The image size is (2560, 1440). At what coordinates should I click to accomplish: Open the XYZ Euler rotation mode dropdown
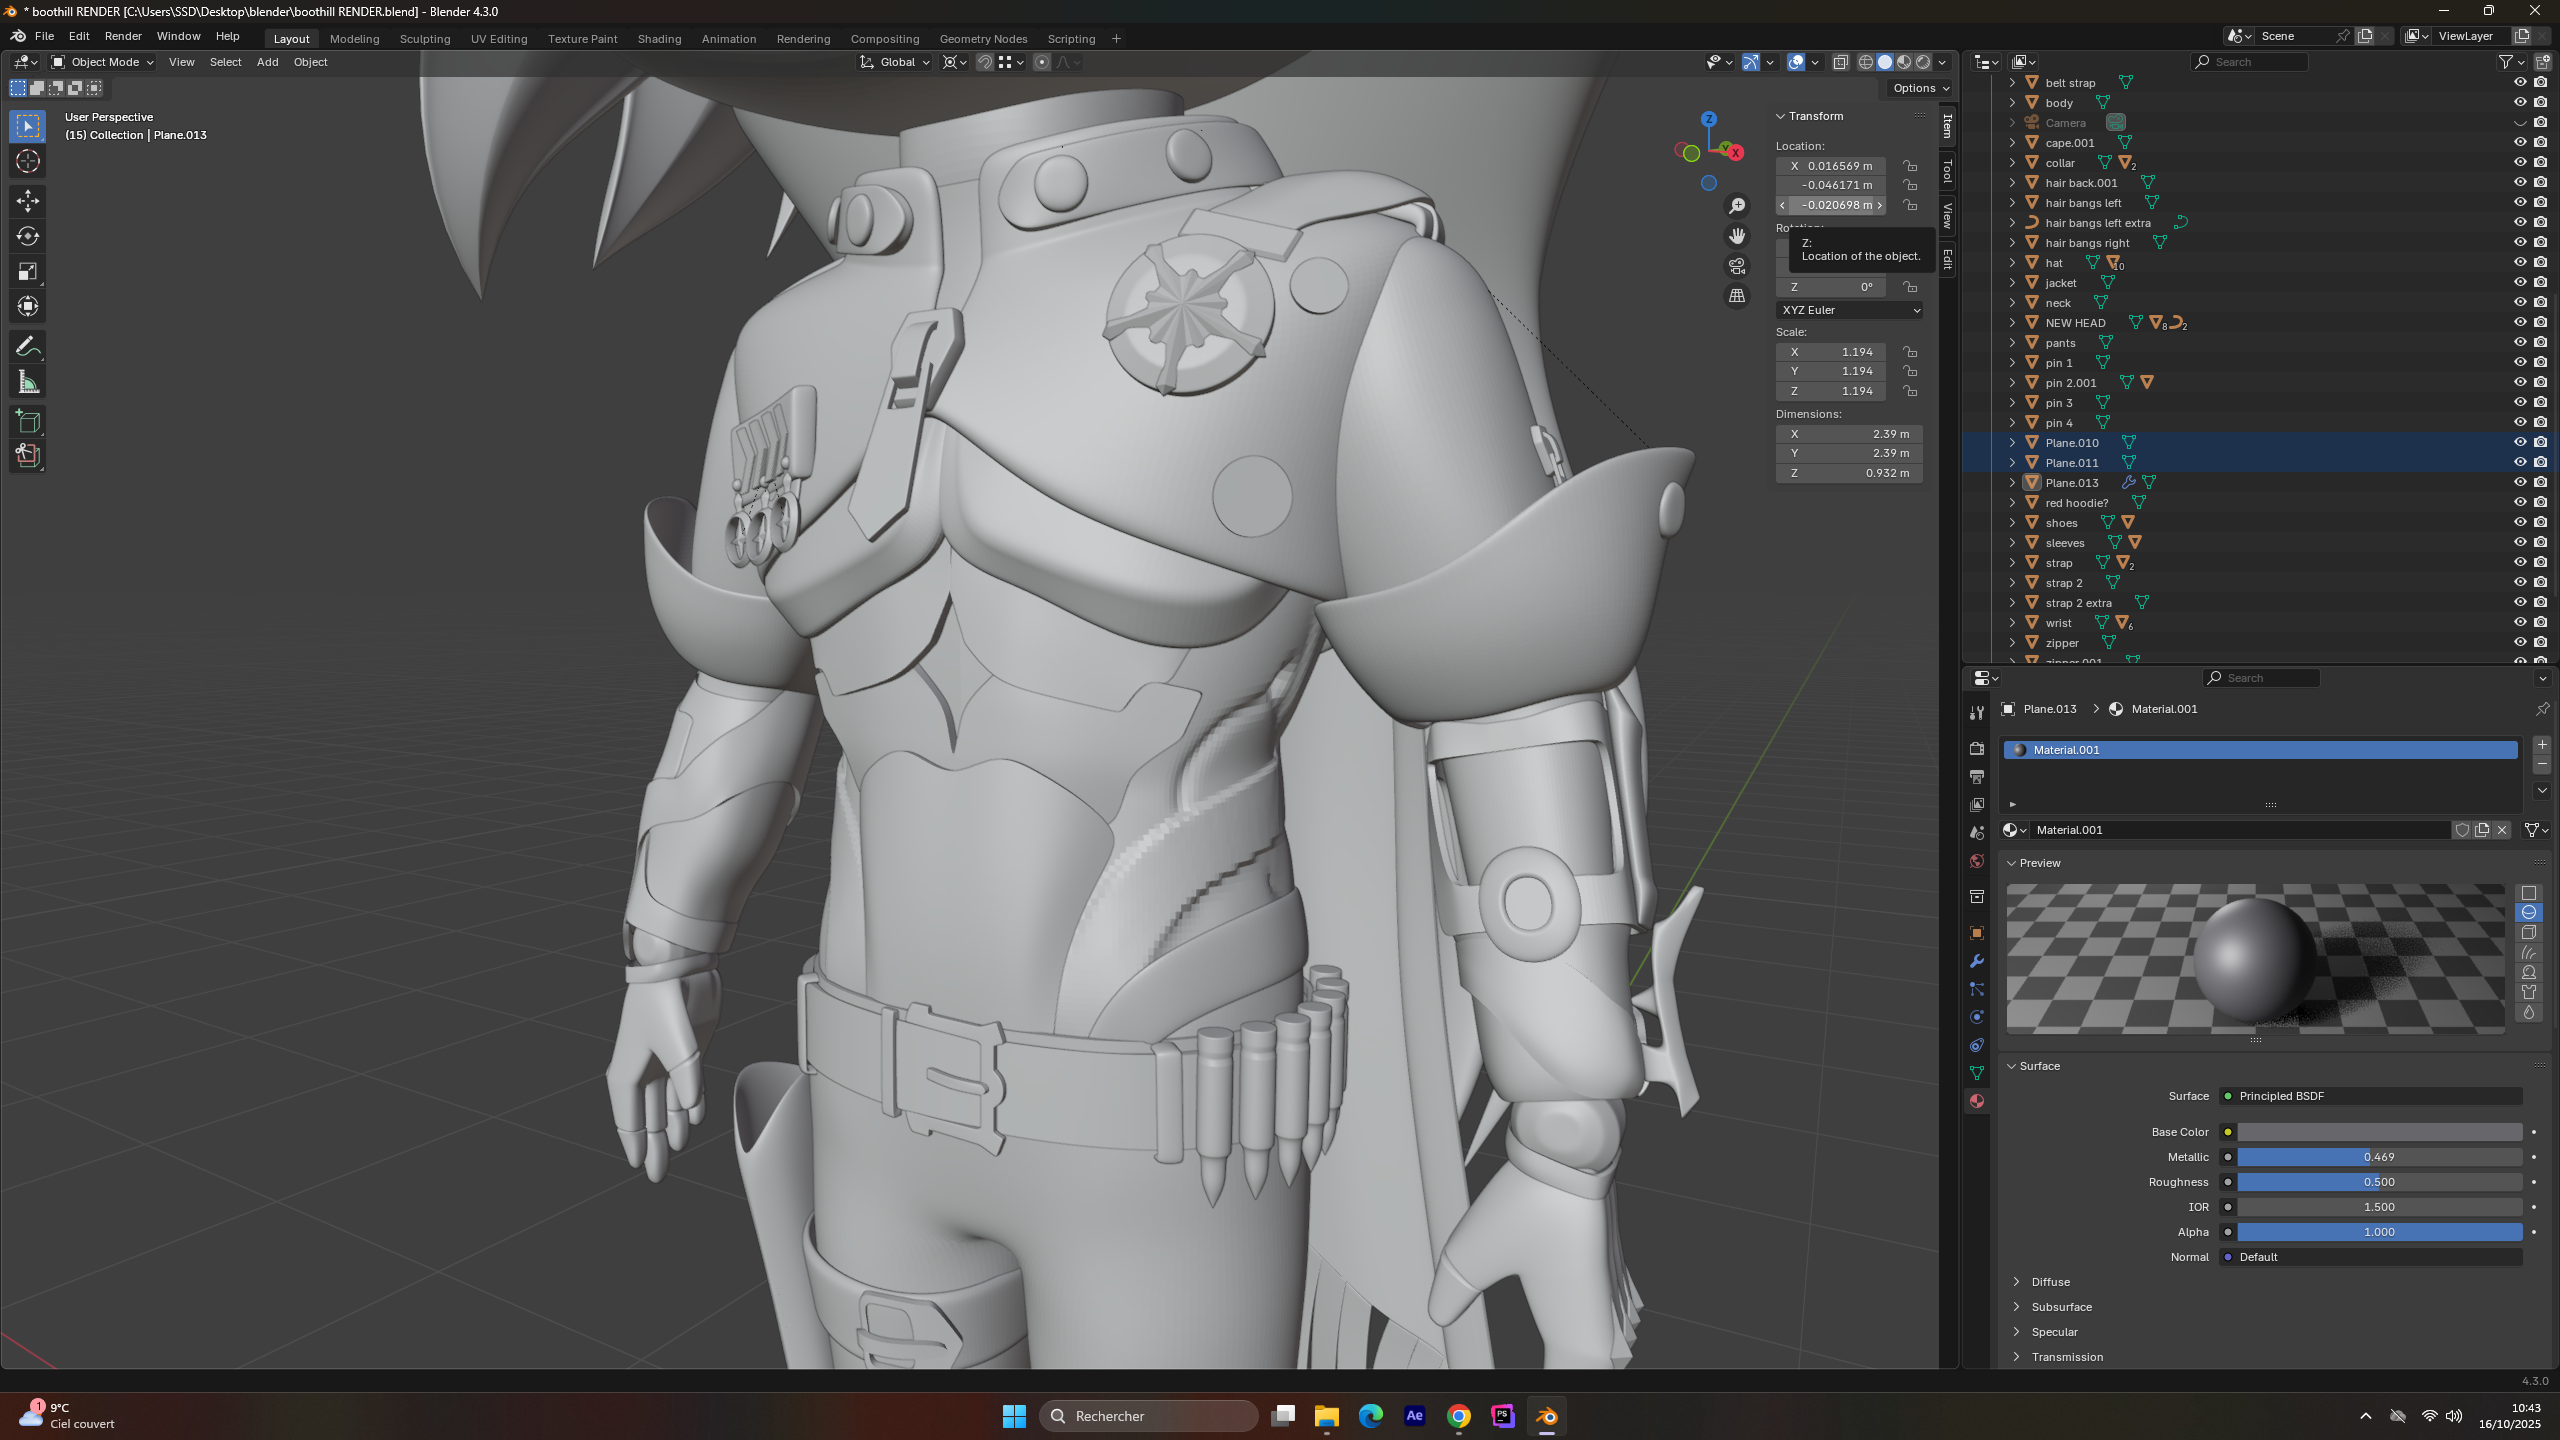coord(1849,310)
